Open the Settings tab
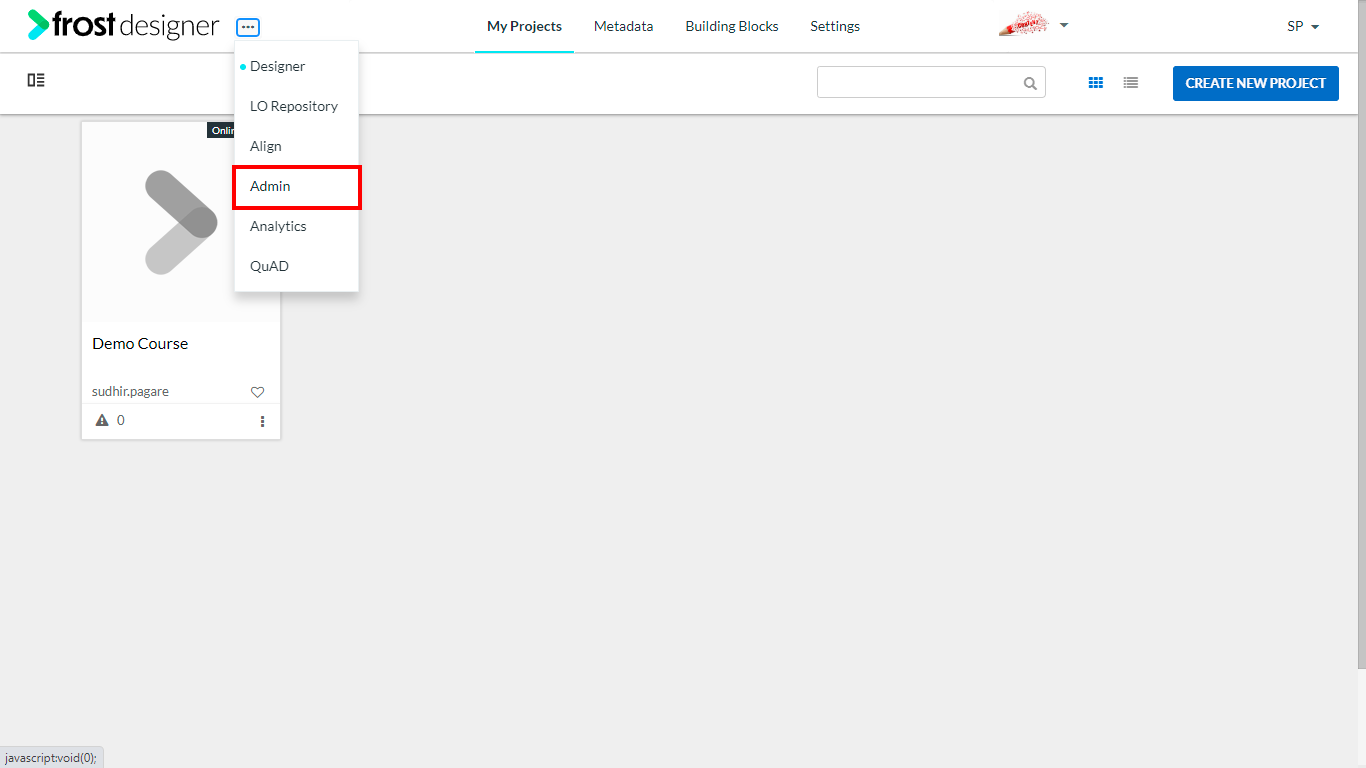Image resolution: width=1366 pixels, height=768 pixels. click(x=835, y=27)
